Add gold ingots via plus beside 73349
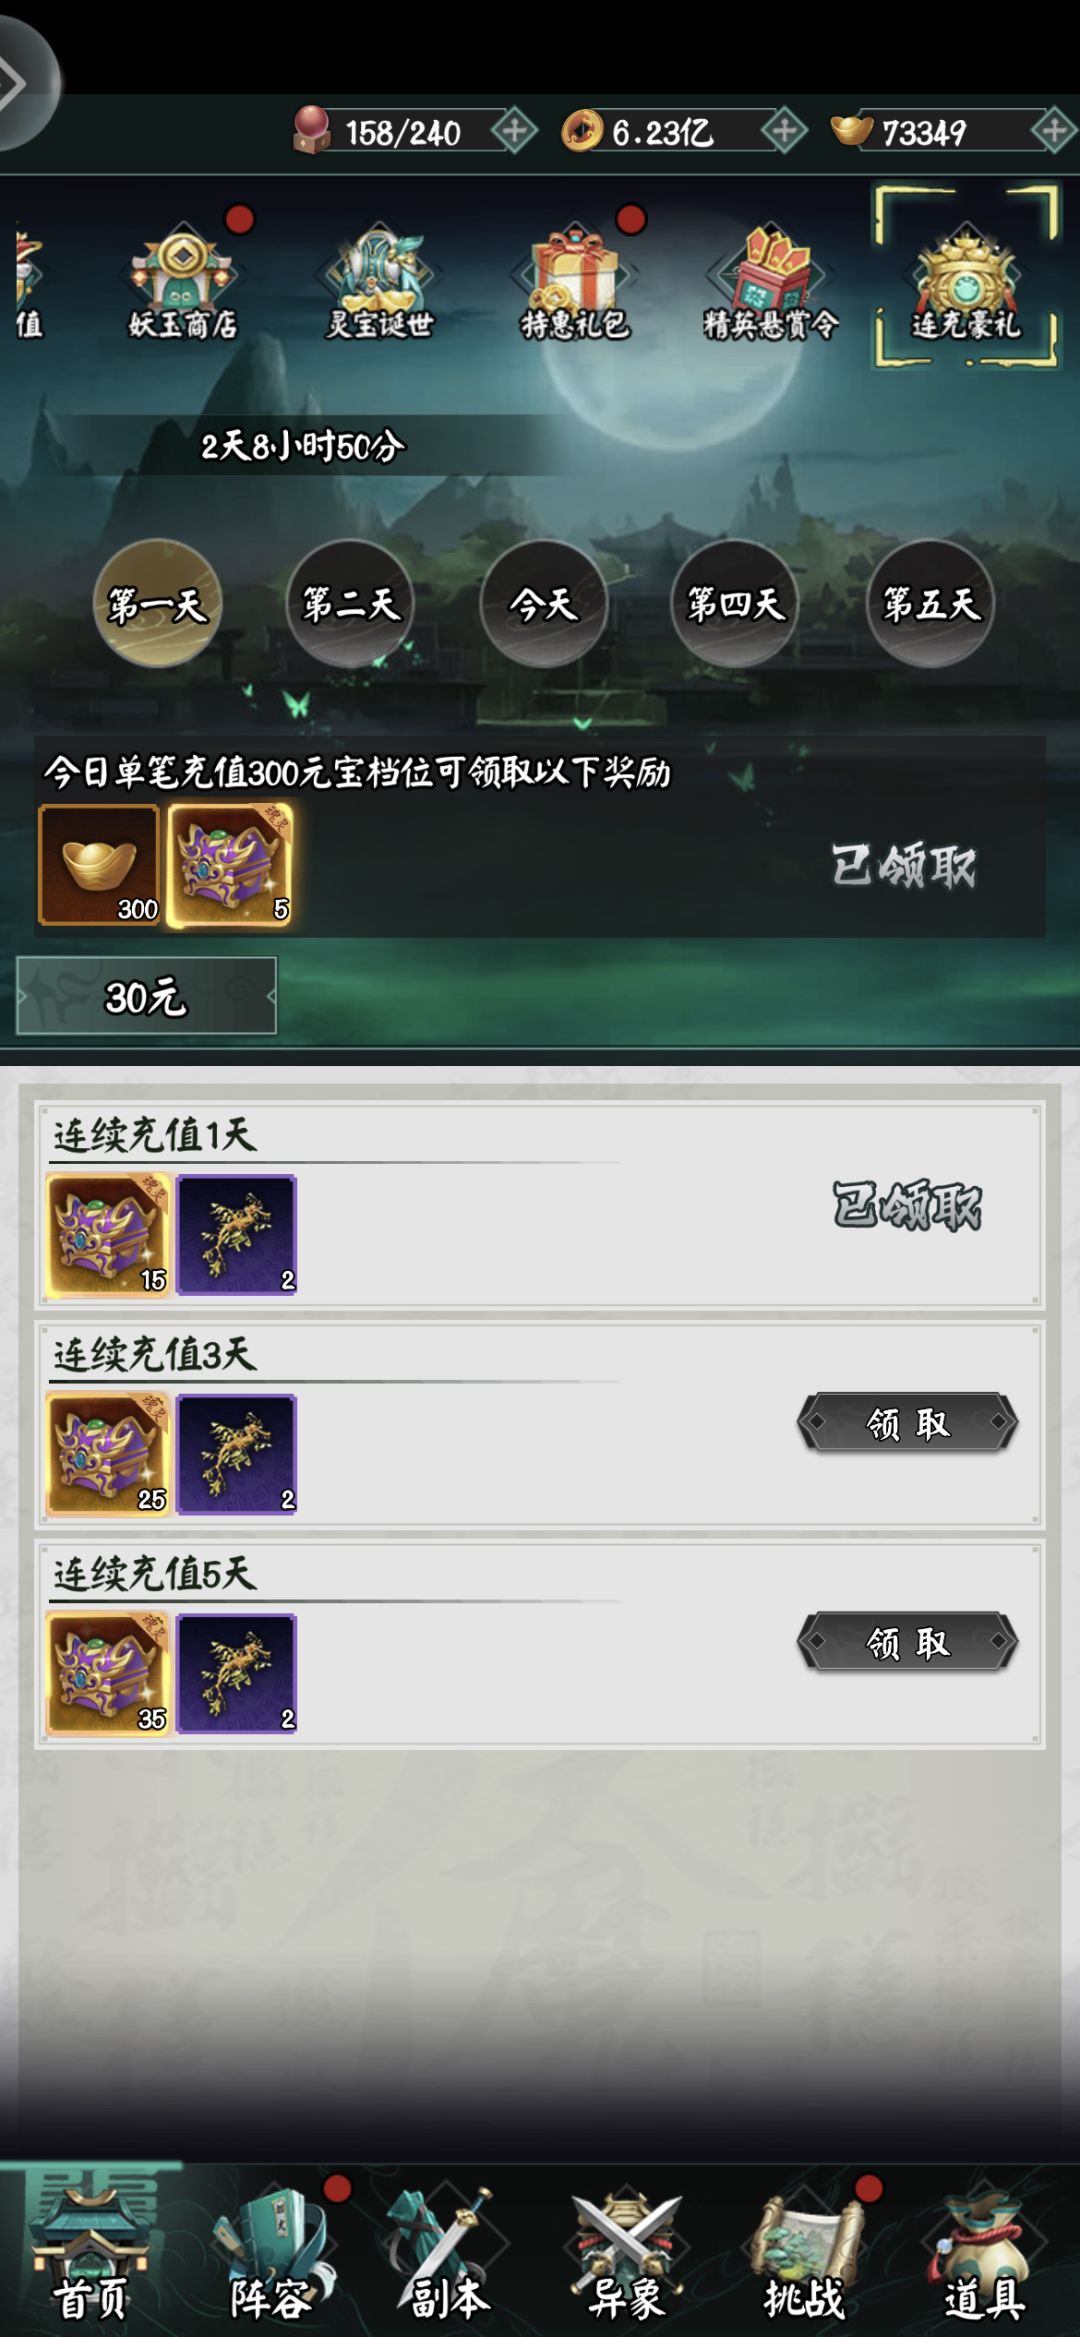Image resolution: width=1080 pixels, height=2337 pixels. pos(1054,131)
